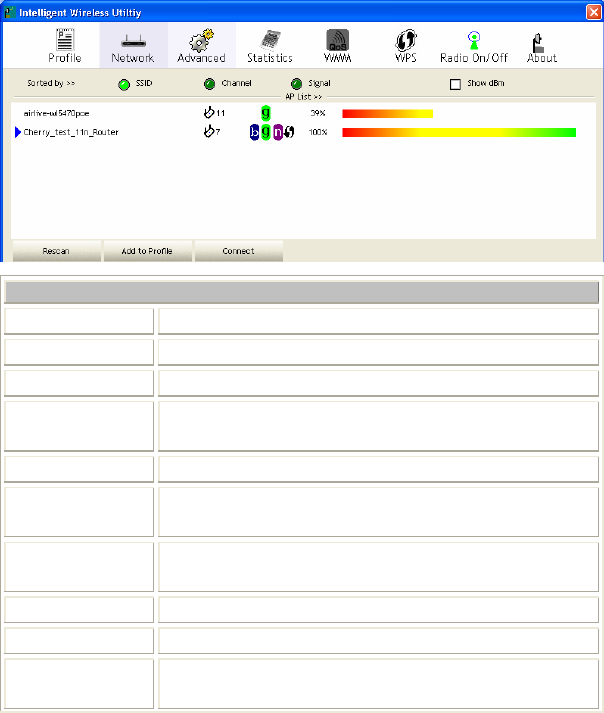Switch to the Advanced tab label
This screenshot has width=604, height=713.
(201, 58)
